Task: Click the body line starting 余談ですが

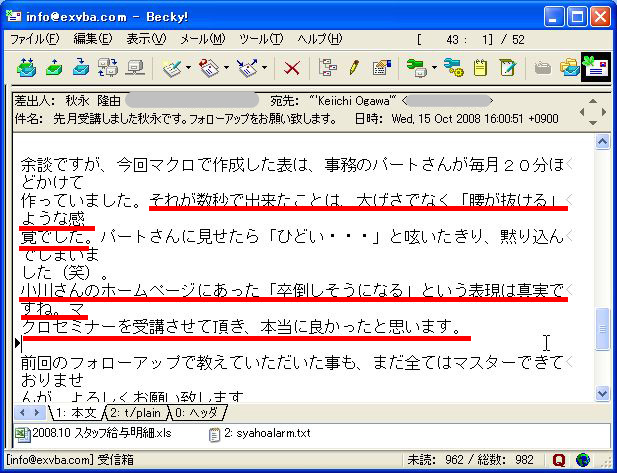Action: tap(293, 164)
